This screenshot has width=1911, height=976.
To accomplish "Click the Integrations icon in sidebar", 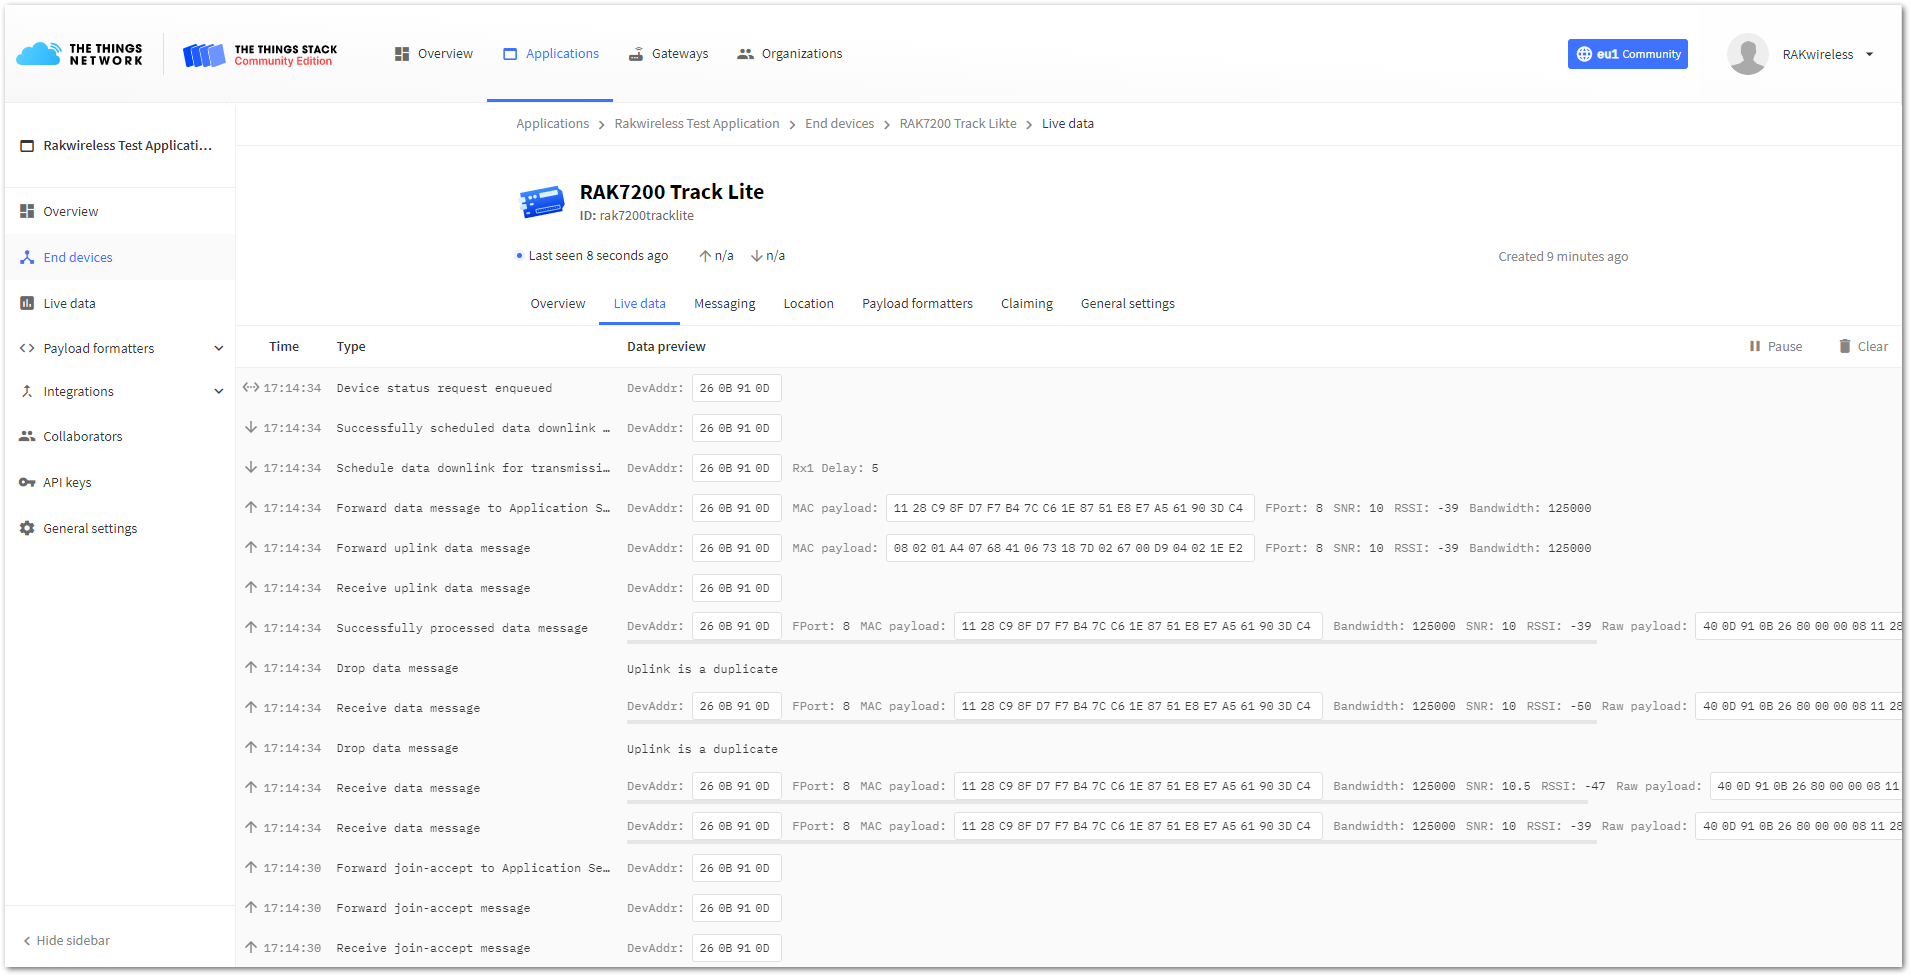I will pos(27,392).
